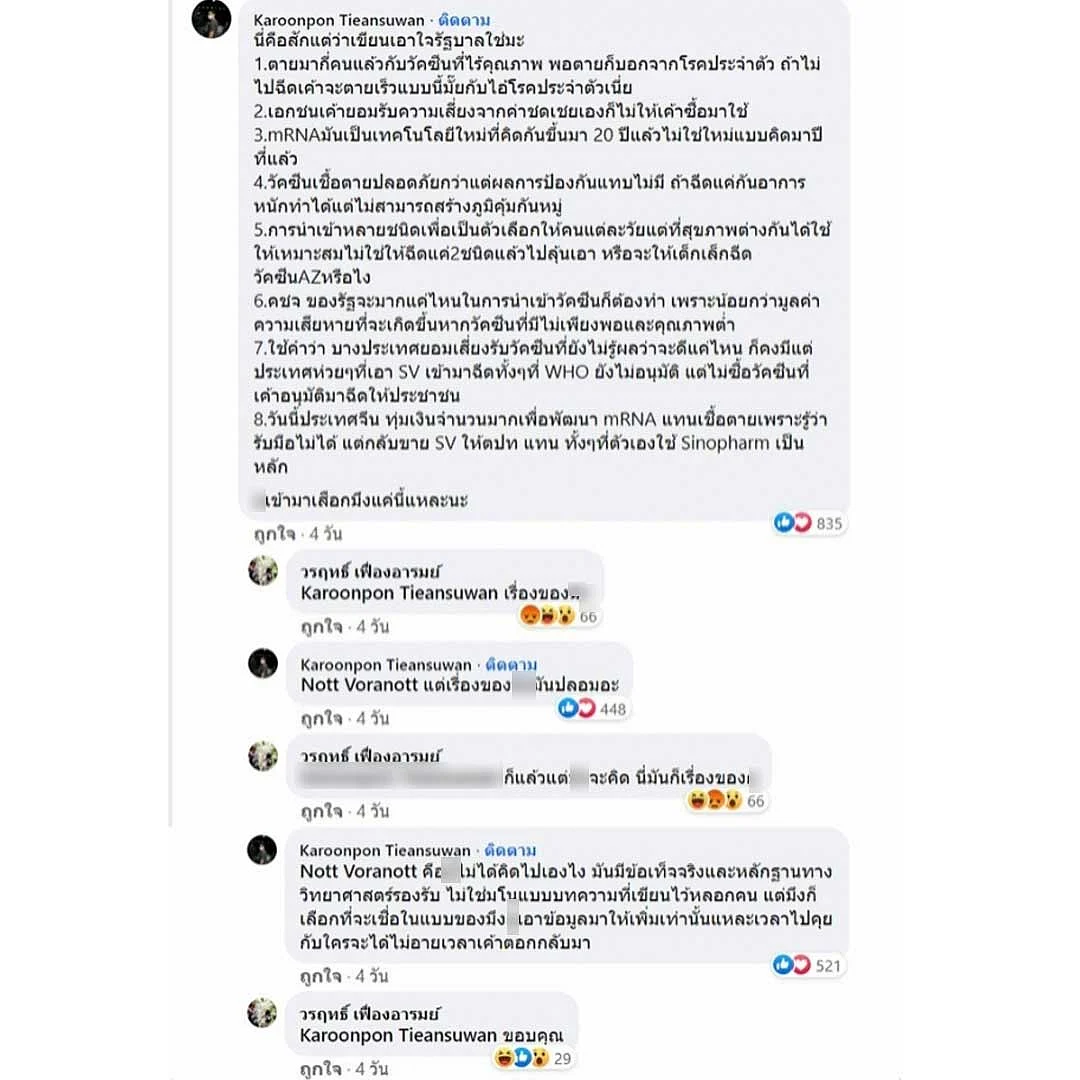Image resolution: width=1080 pixels, height=1080 pixels.
Task: Click the avatar beside the 448-reaction reply
Action: pos(263,663)
